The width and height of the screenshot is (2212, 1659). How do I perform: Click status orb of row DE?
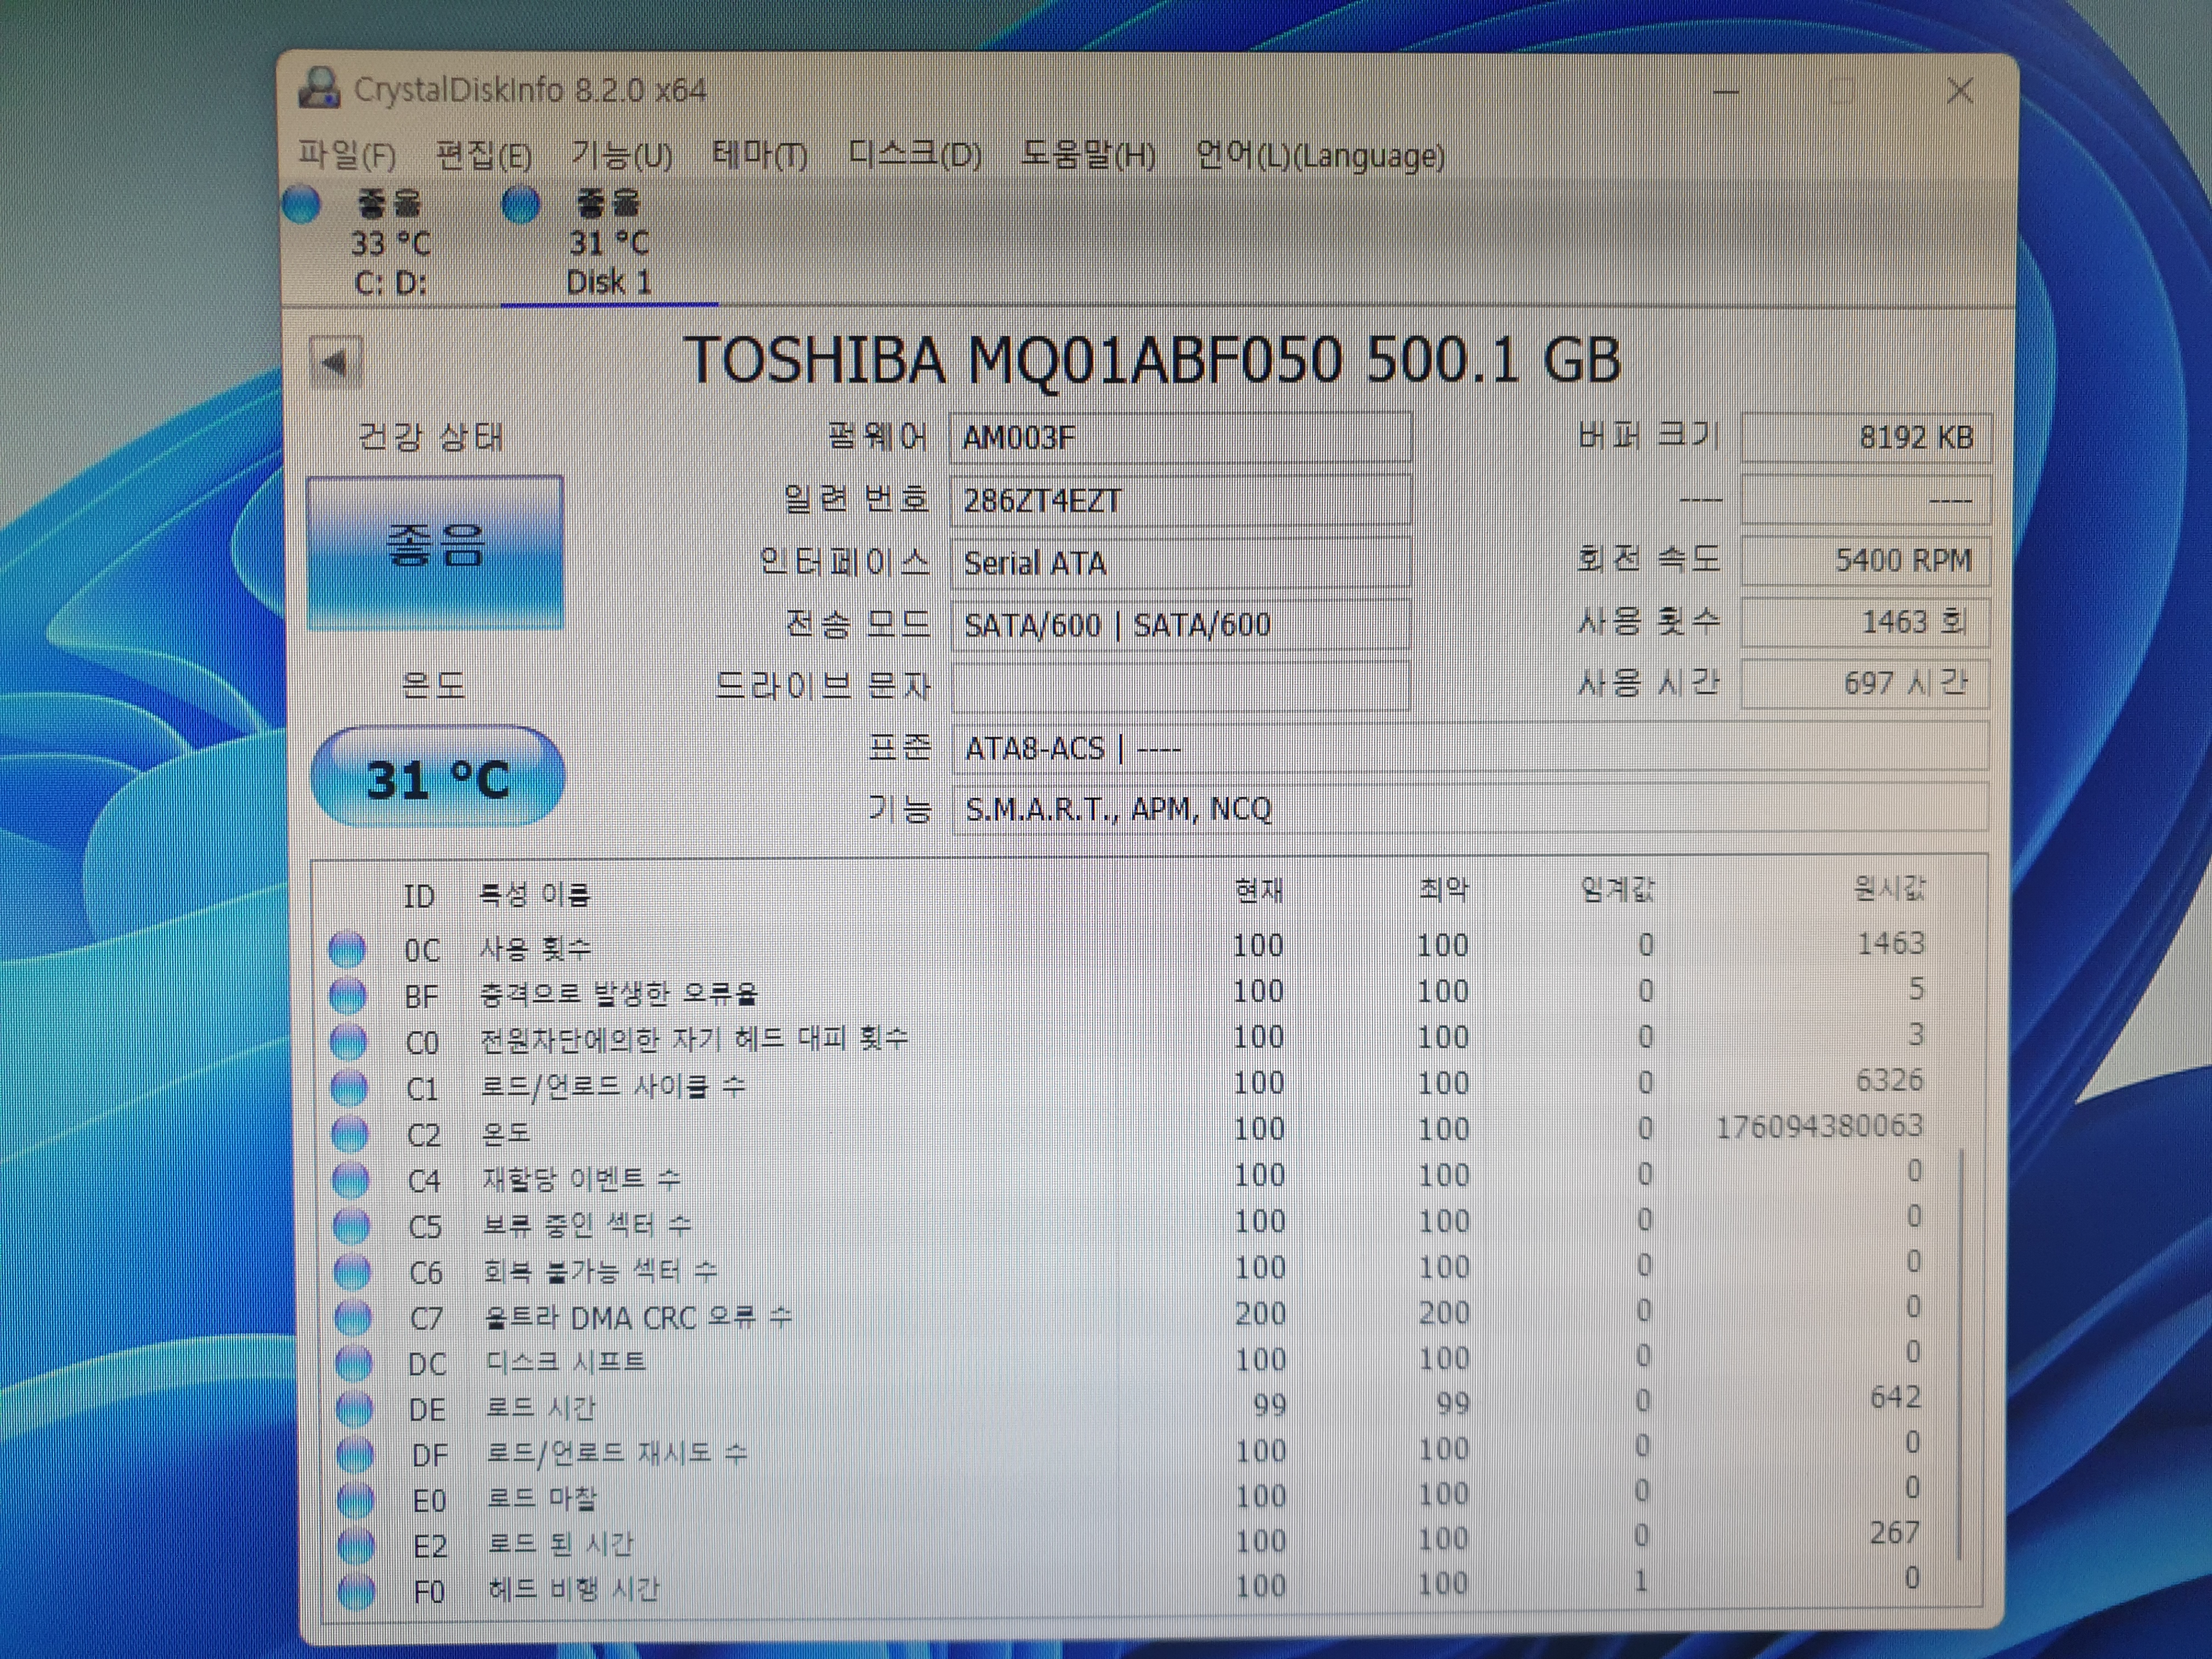pyautogui.click(x=354, y=1409)
